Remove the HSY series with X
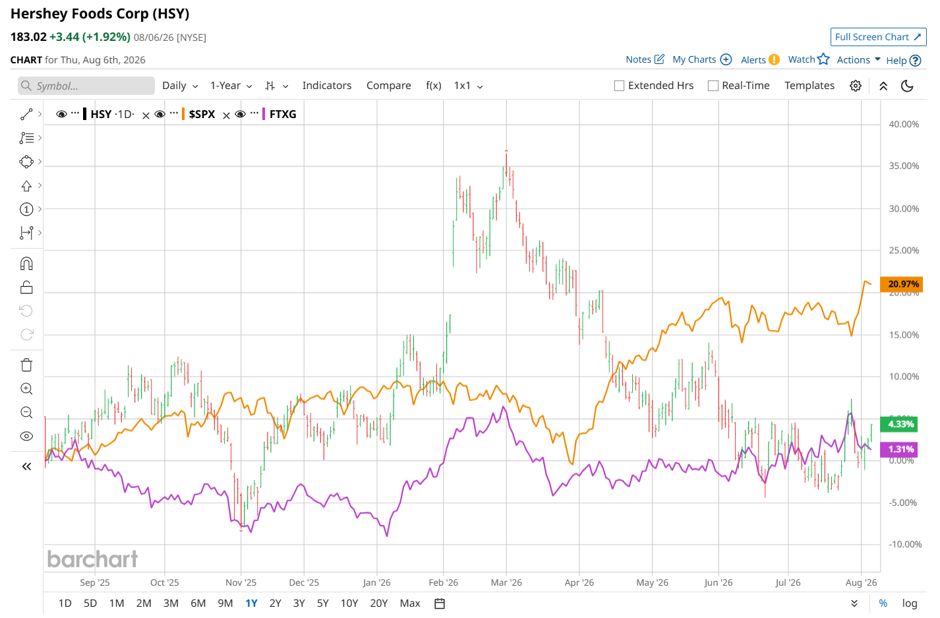Screen dimensions: 940x618 click(x=146, y=115)
